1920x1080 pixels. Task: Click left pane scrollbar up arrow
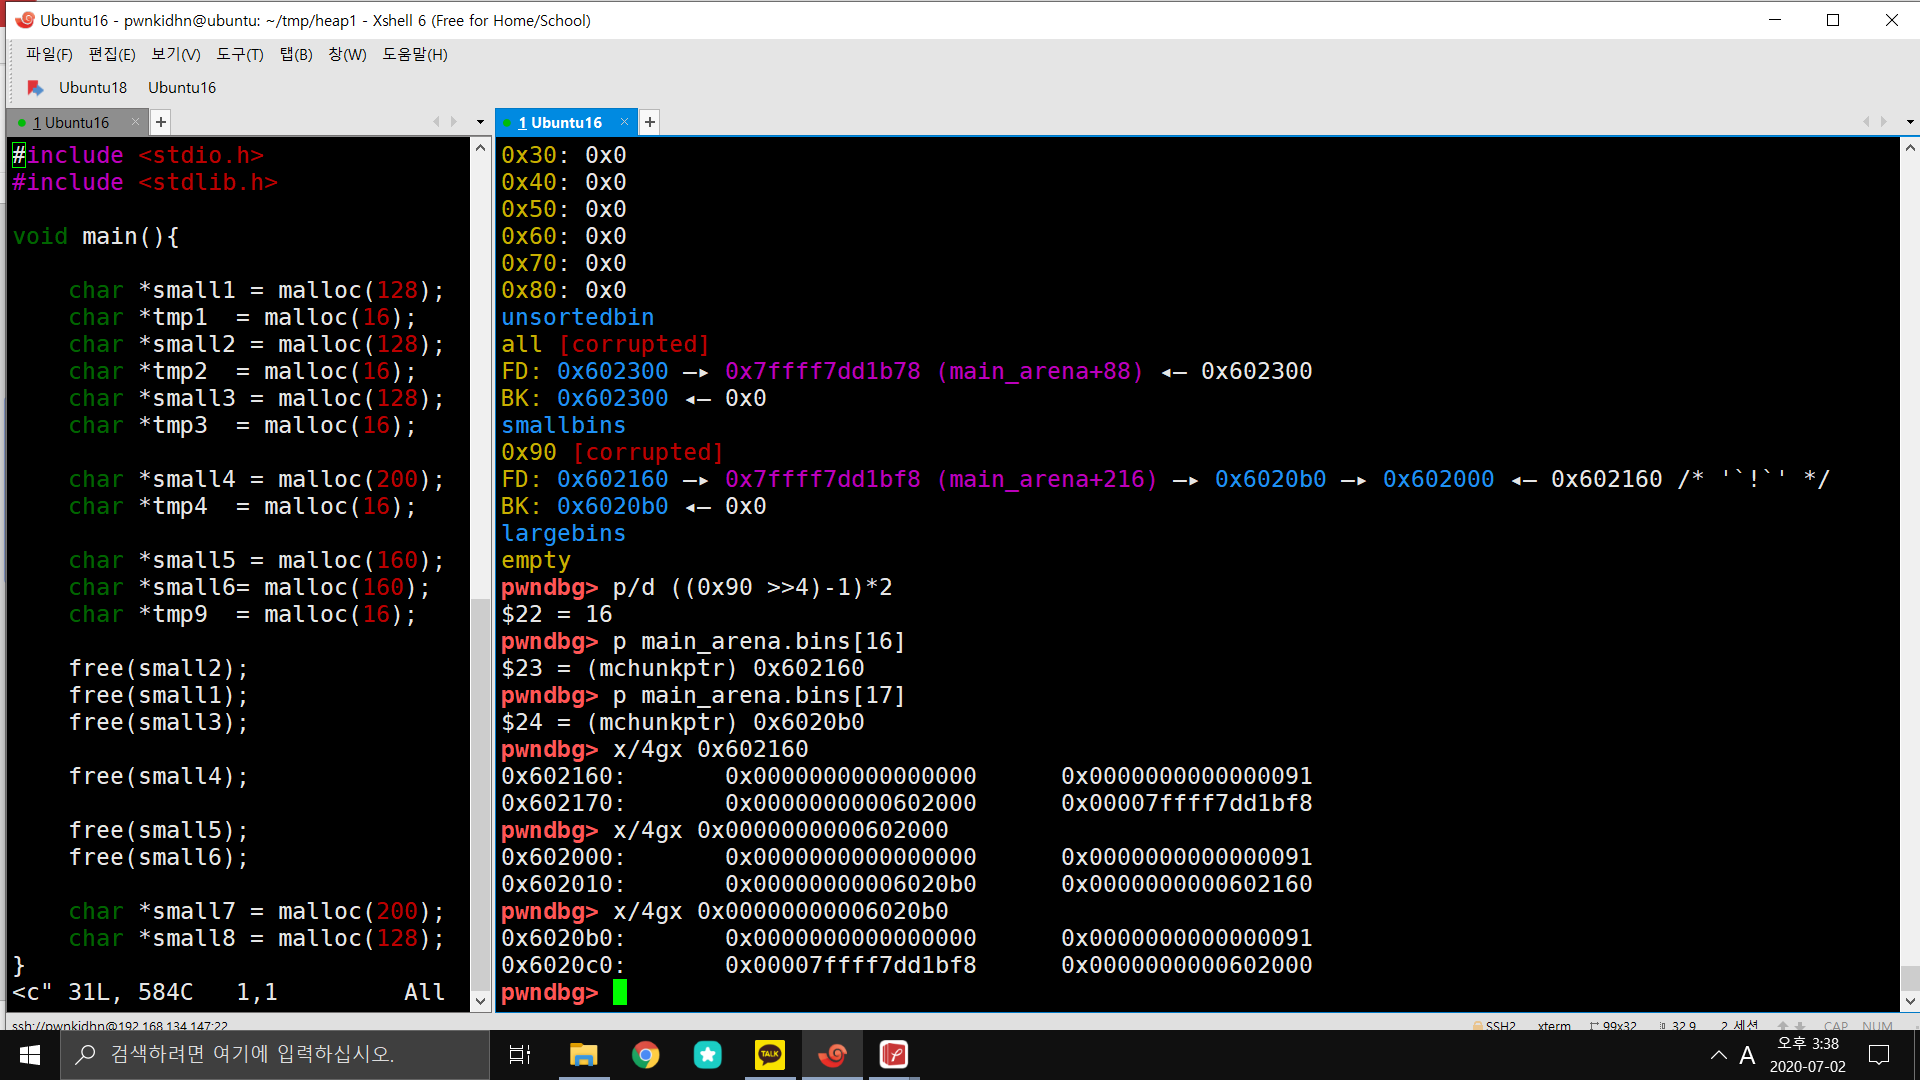(x=480, y=148)
